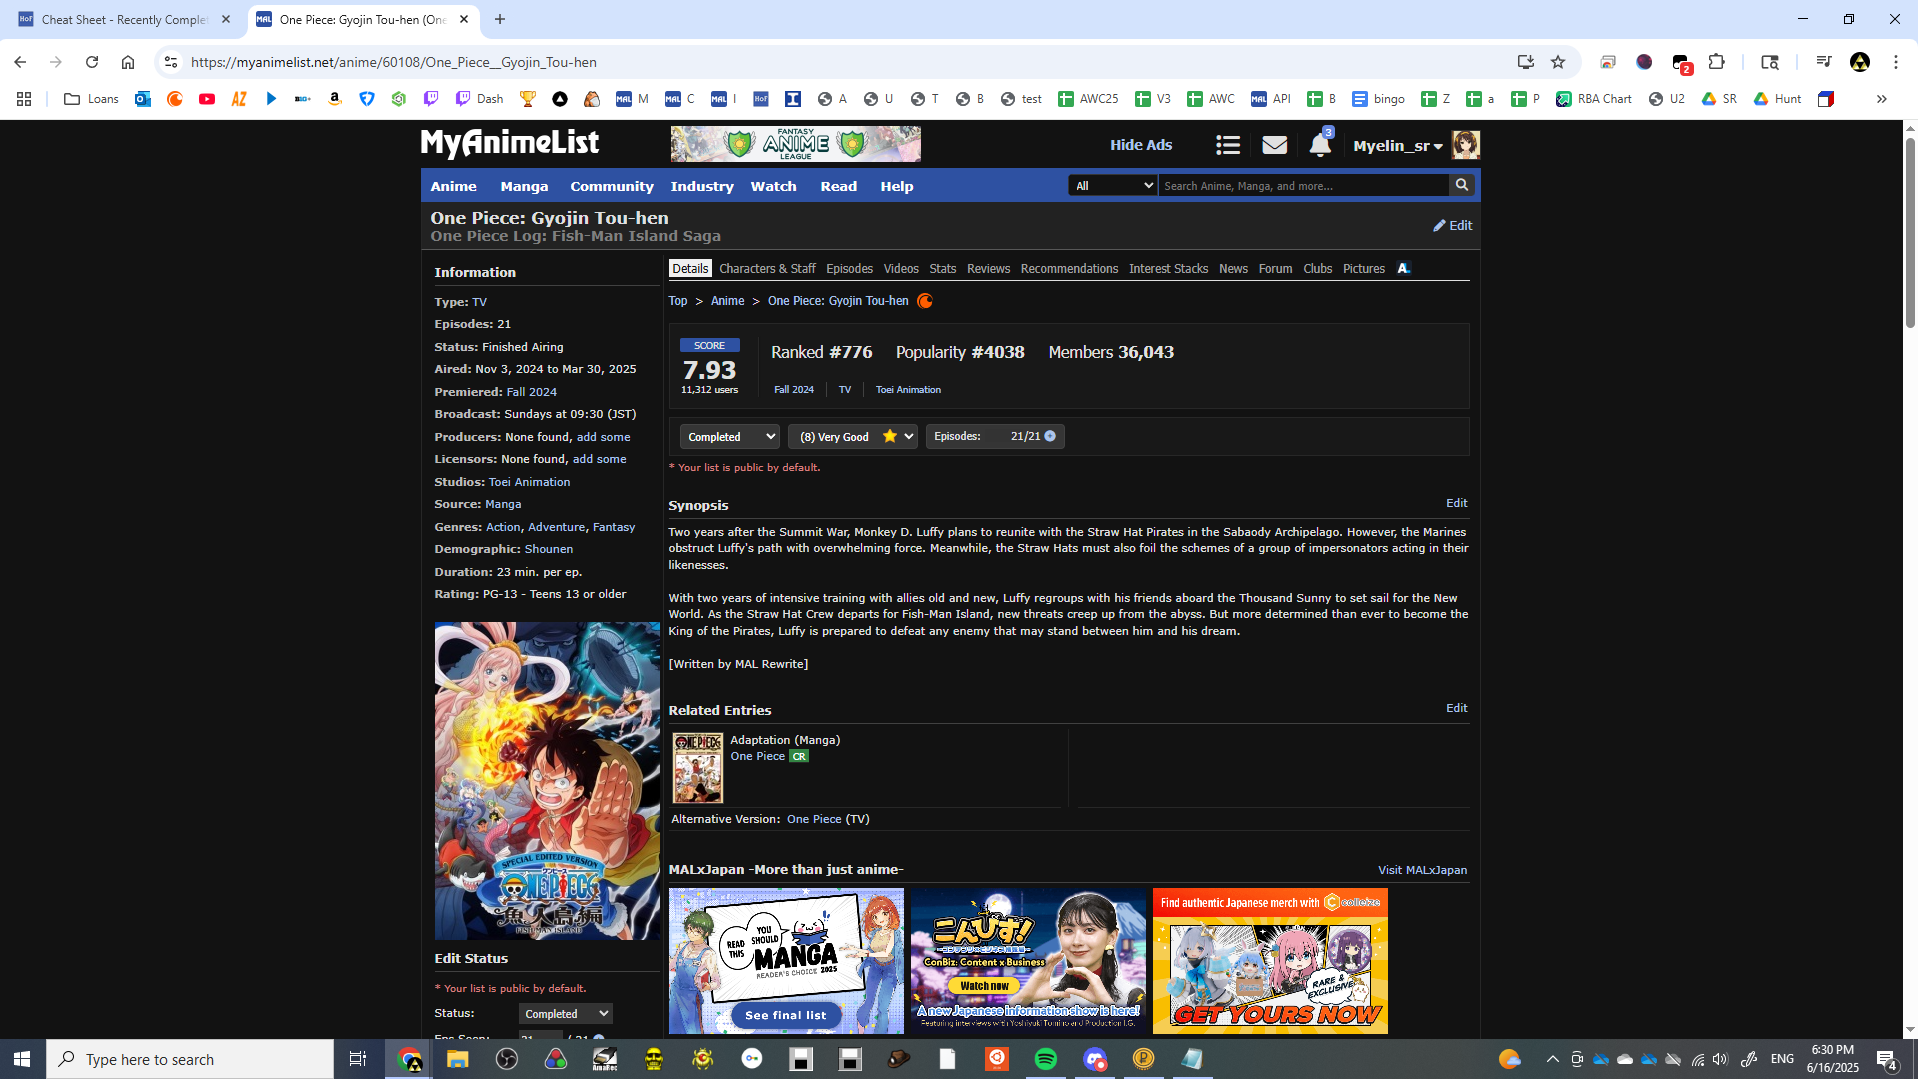The image size is (1918, 1079).
Task: Open the All search category dropdown
Action: click(x=1113, y=186)
